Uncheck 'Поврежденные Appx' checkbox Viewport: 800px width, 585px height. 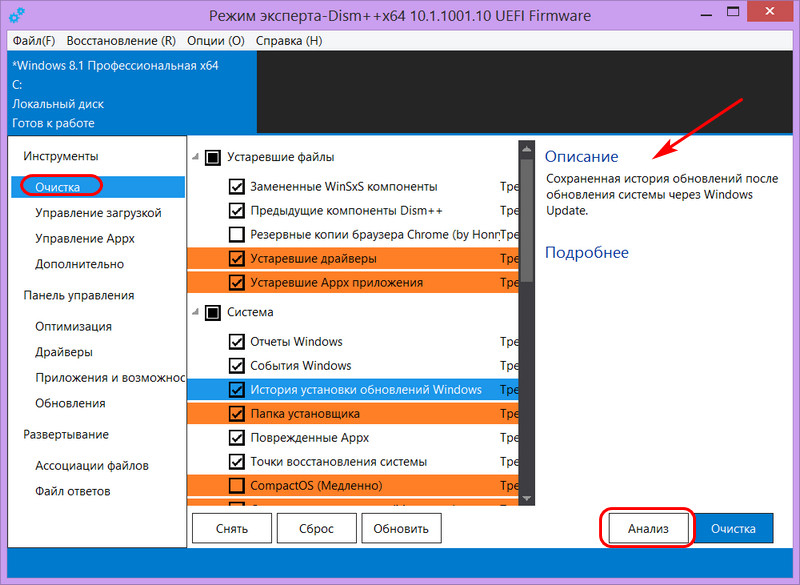click(236, 438)
